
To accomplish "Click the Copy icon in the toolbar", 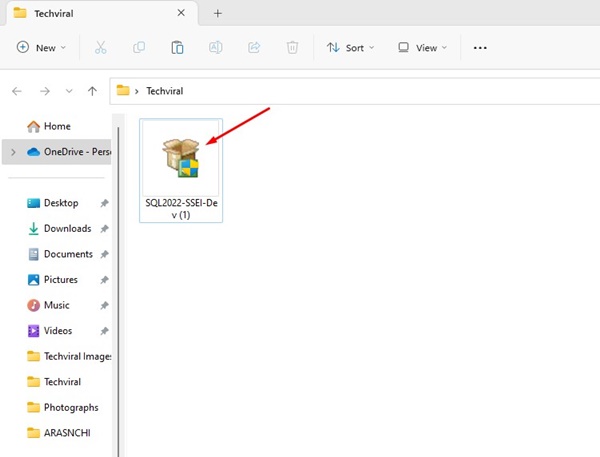I will 139,47.
